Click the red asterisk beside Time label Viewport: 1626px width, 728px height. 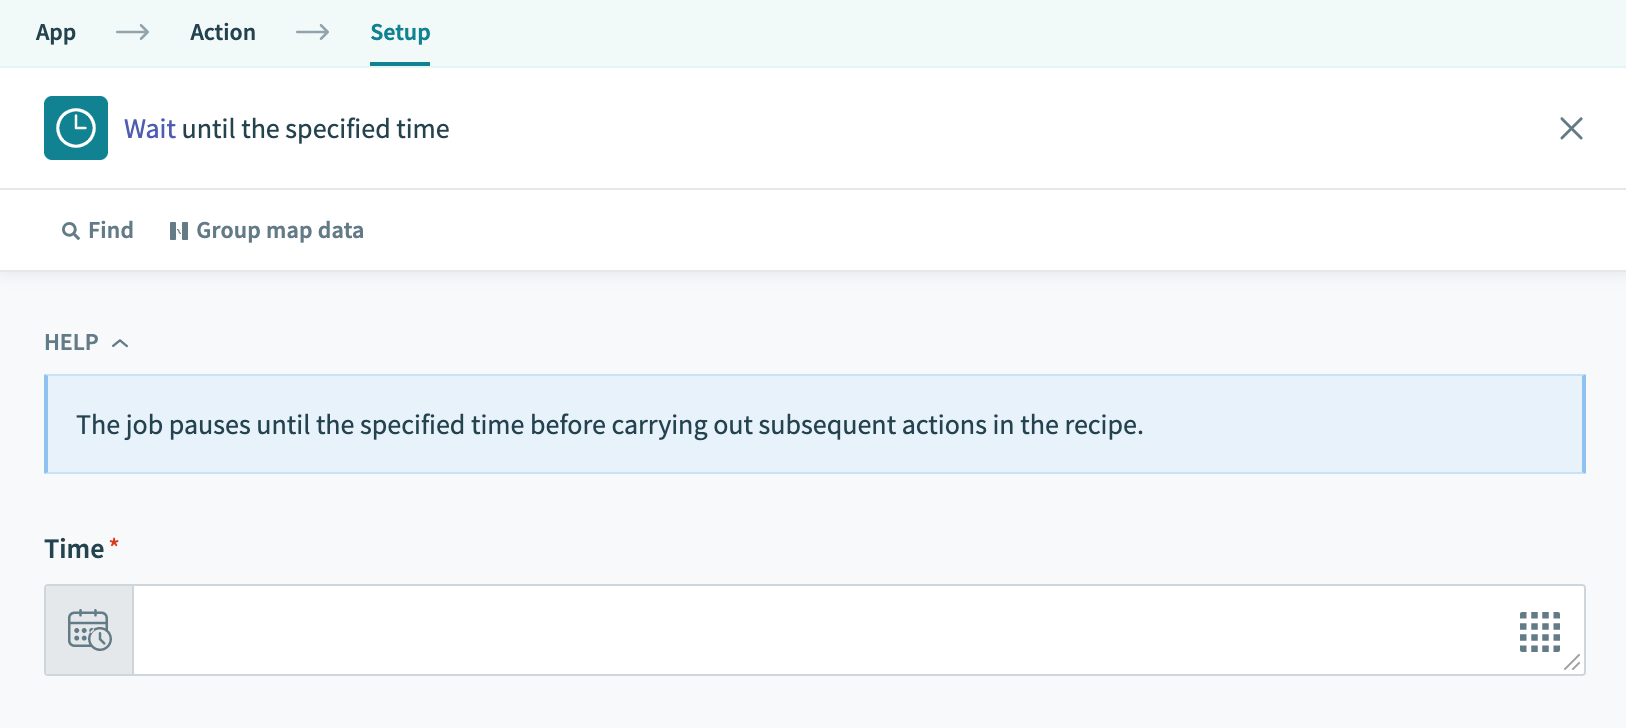pos(113,543)
